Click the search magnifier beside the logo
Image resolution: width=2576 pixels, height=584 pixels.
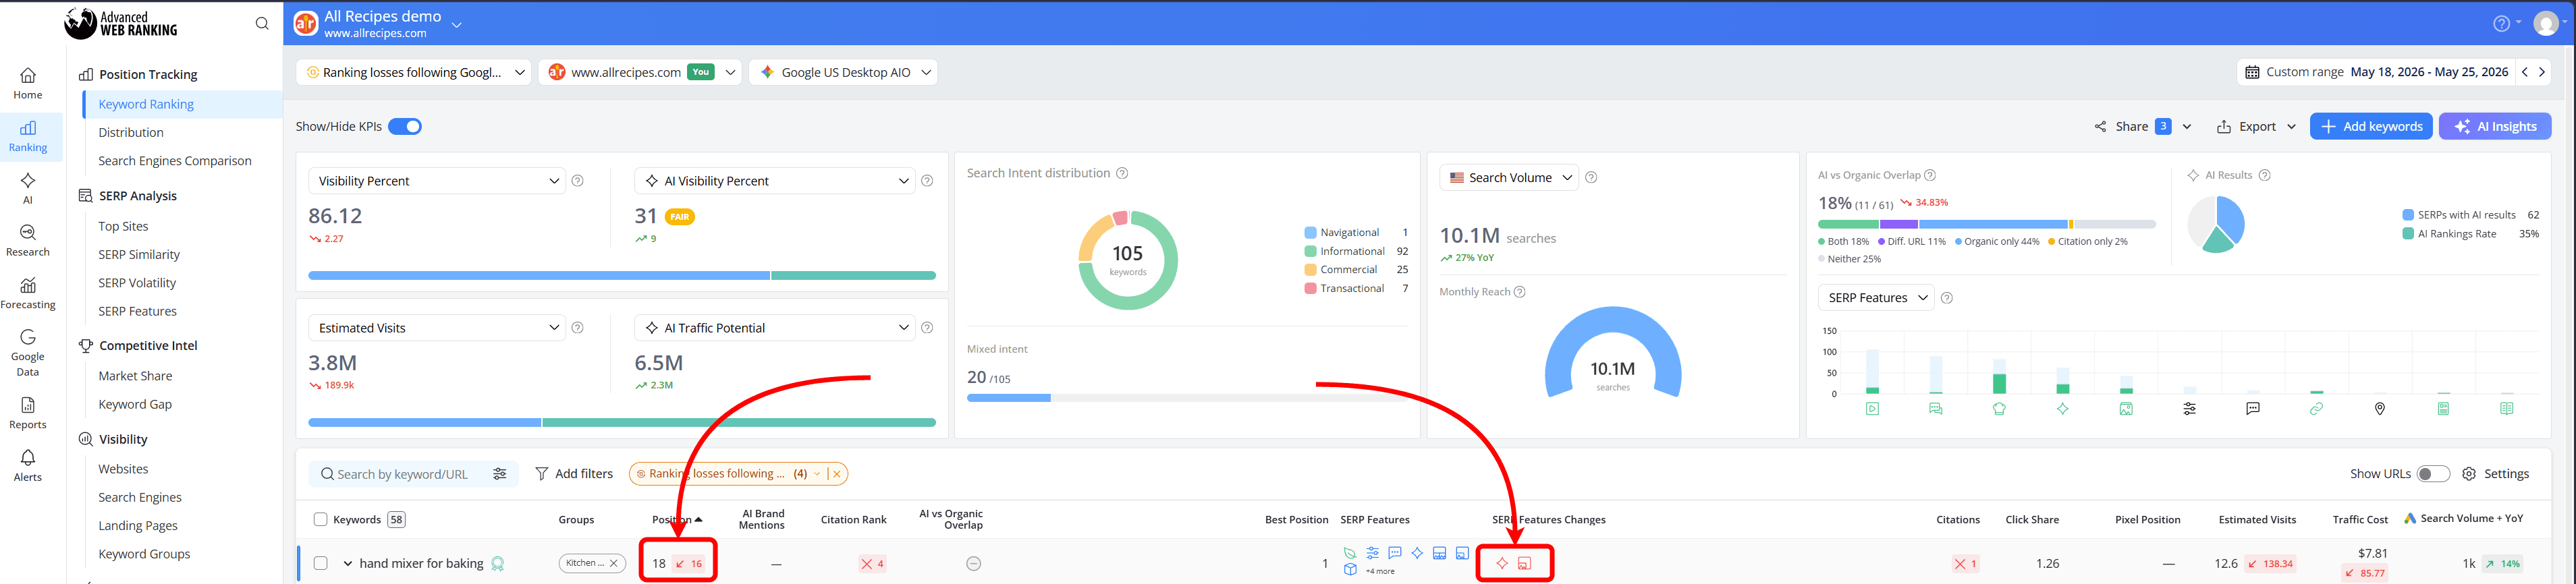(x=262, y=24)
